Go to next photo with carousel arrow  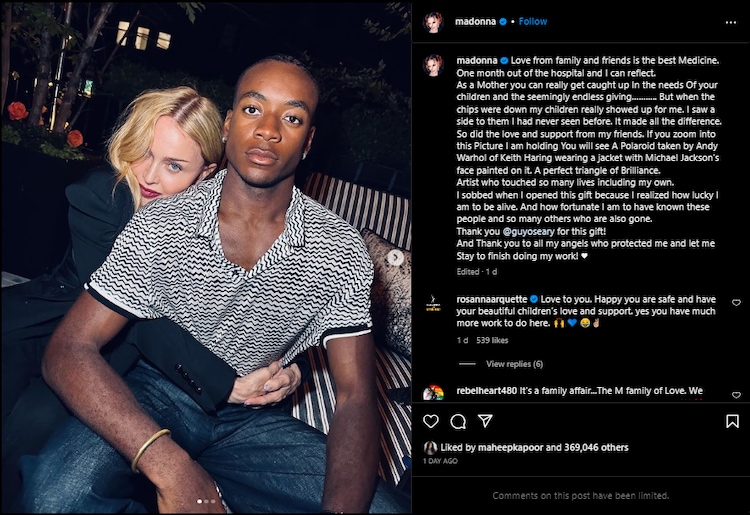point(395,258)
